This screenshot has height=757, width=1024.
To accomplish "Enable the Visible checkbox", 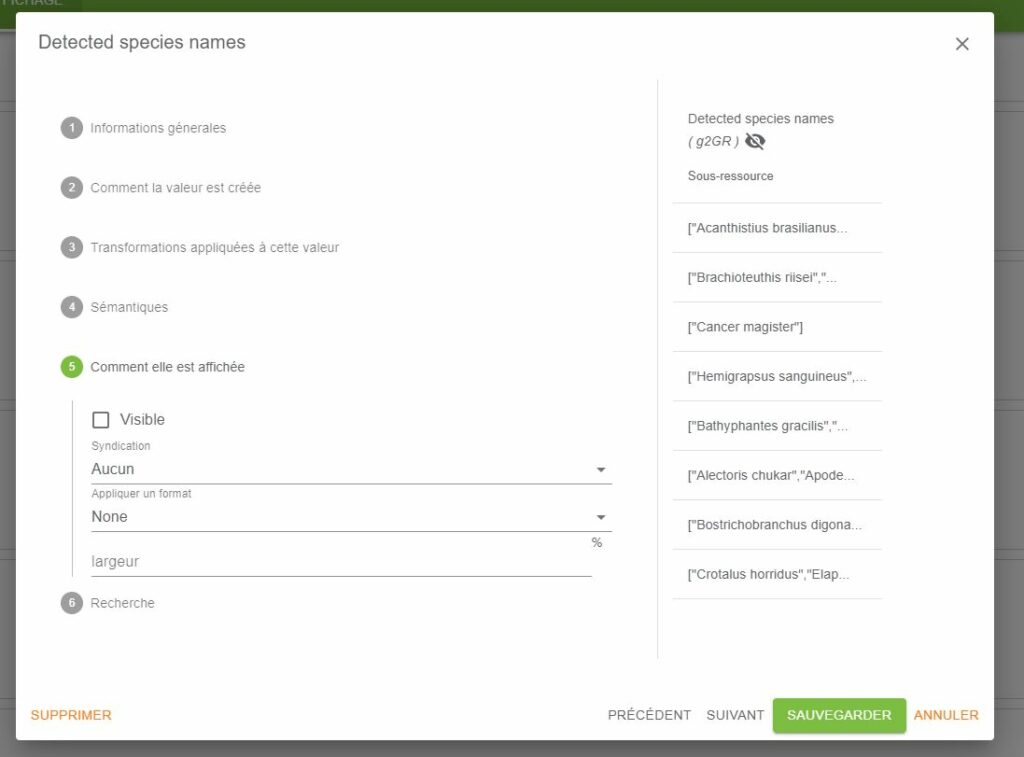I will [101, 419].
